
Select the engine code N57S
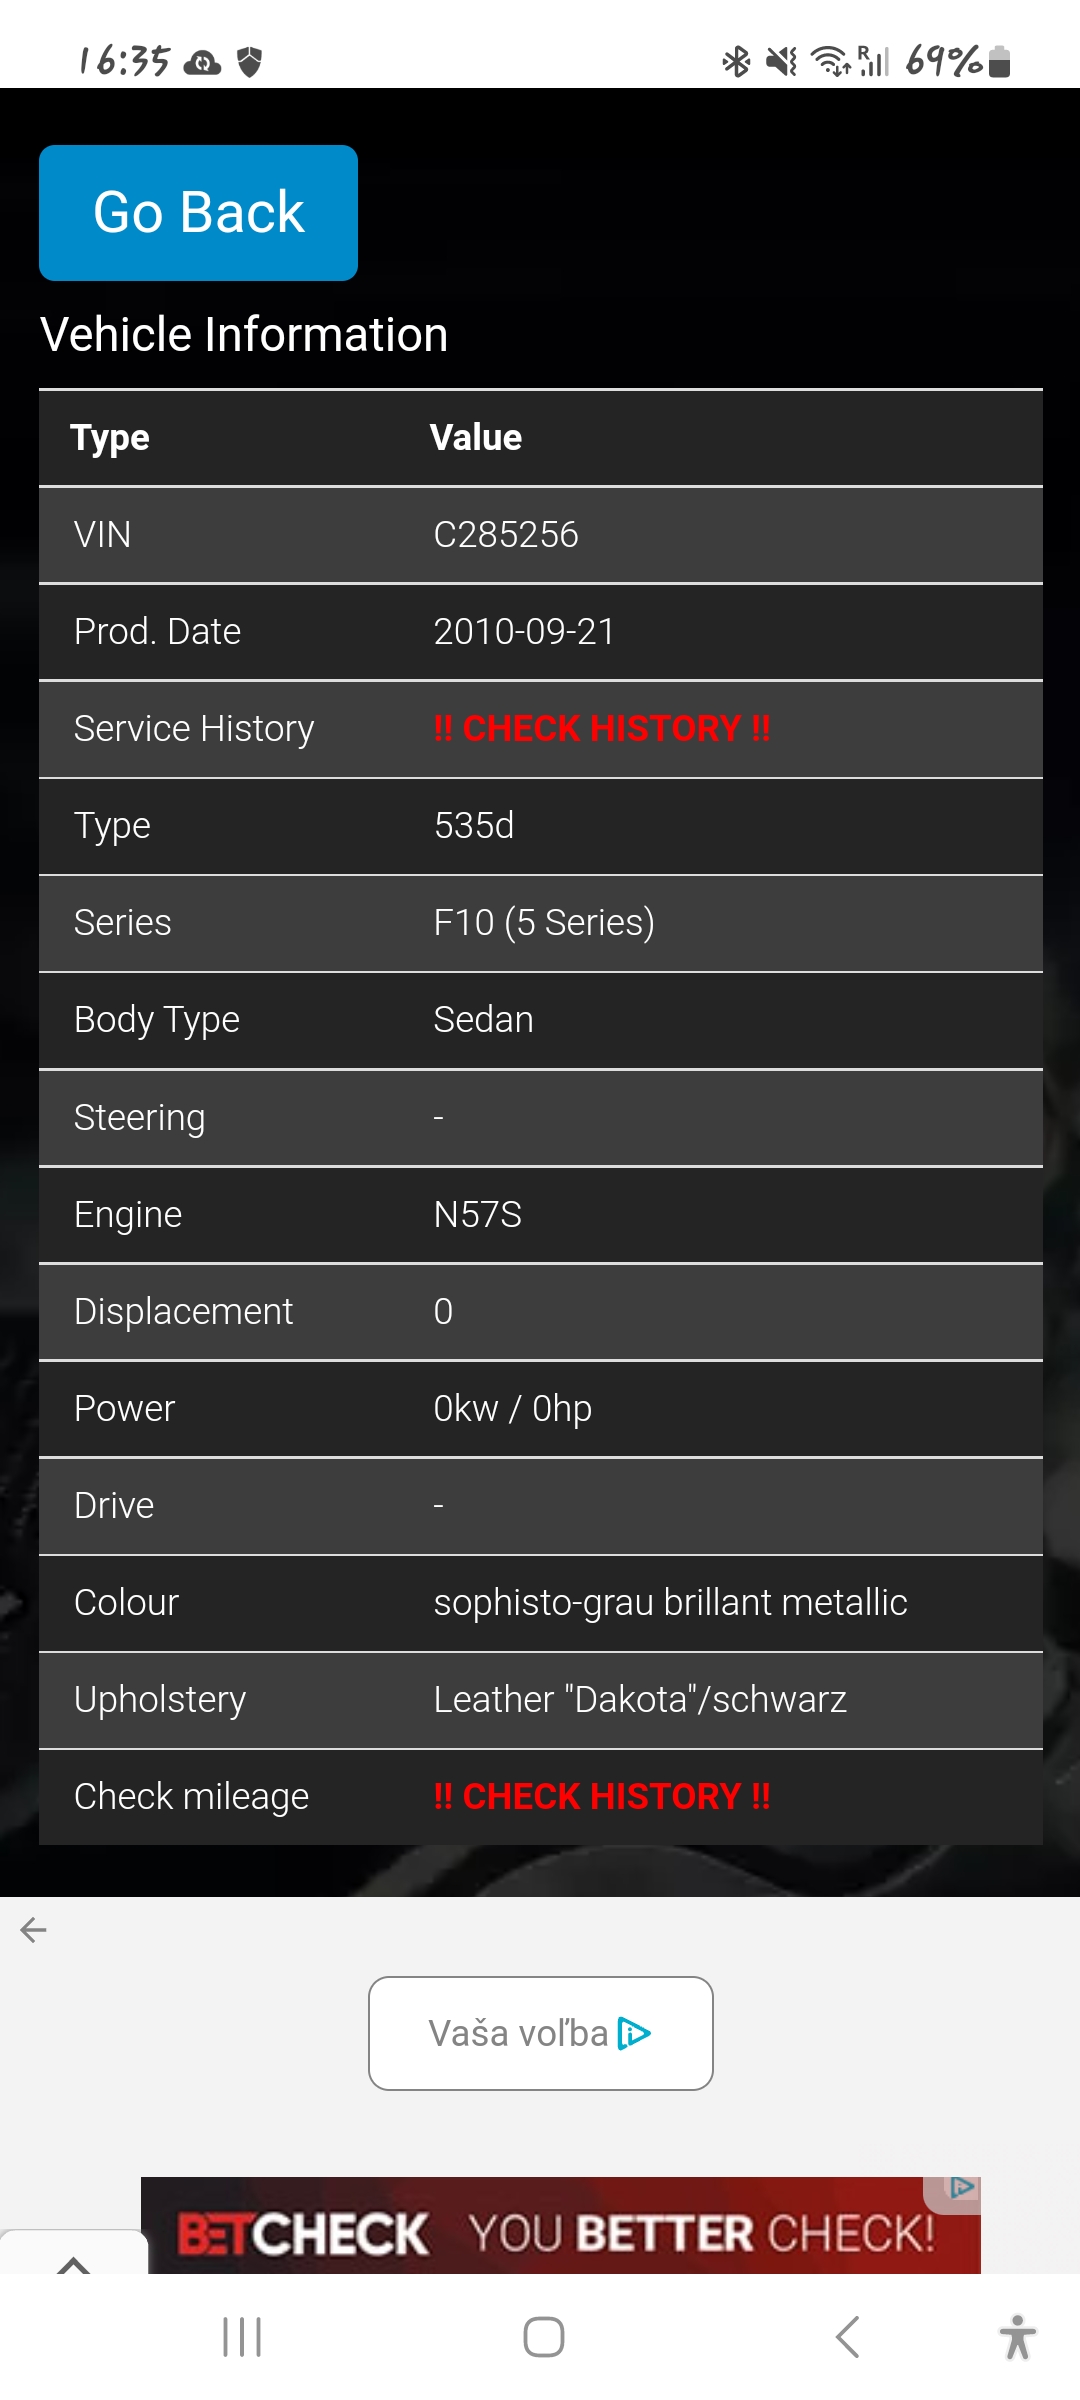478,1215
